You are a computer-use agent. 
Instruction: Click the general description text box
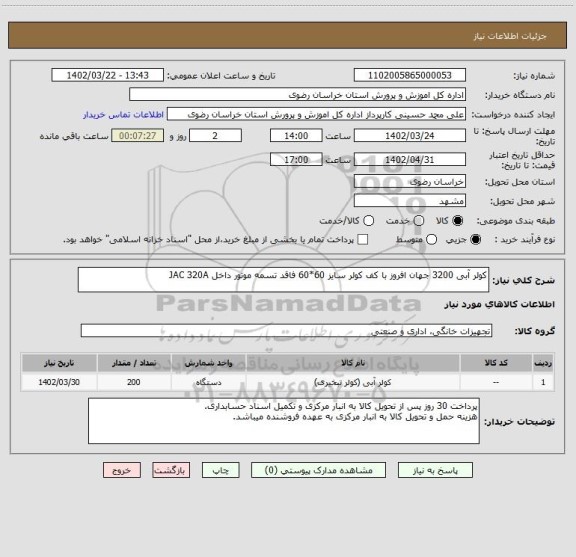point(283,280)
